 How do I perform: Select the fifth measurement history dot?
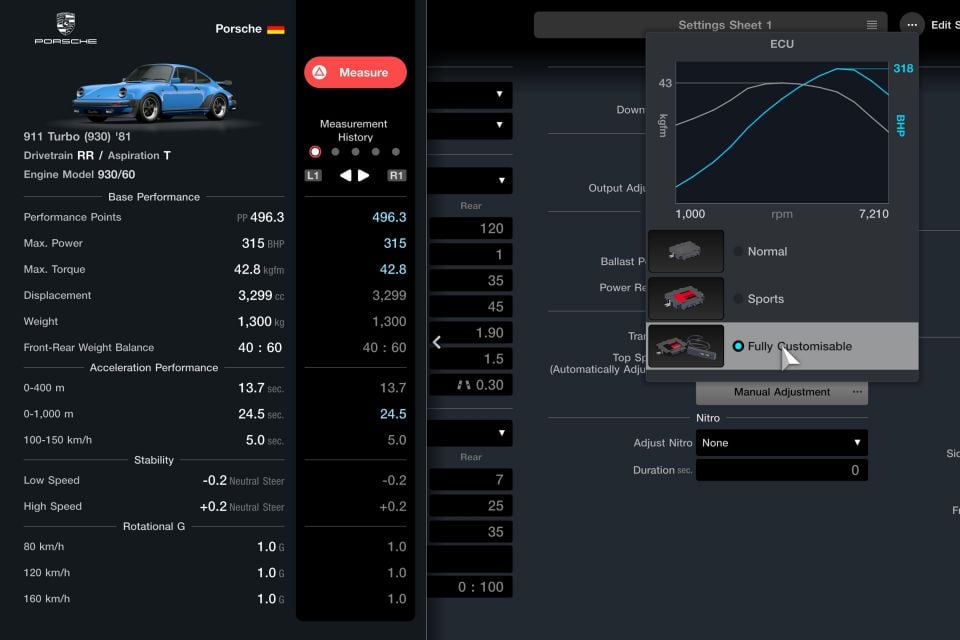coord(396,152)
